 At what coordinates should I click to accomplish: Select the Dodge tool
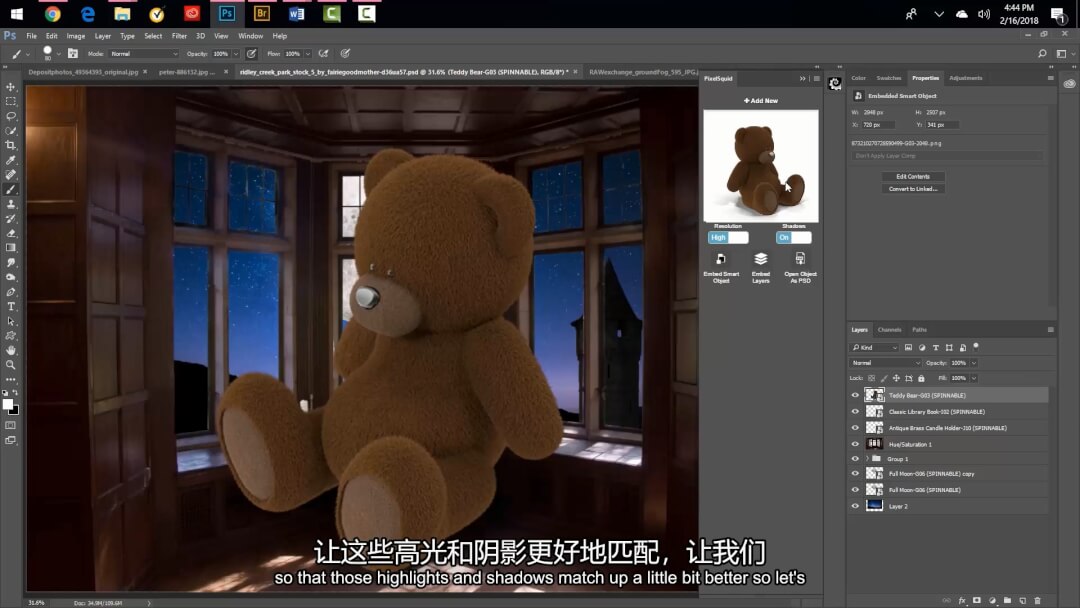[x=10, y=277]
